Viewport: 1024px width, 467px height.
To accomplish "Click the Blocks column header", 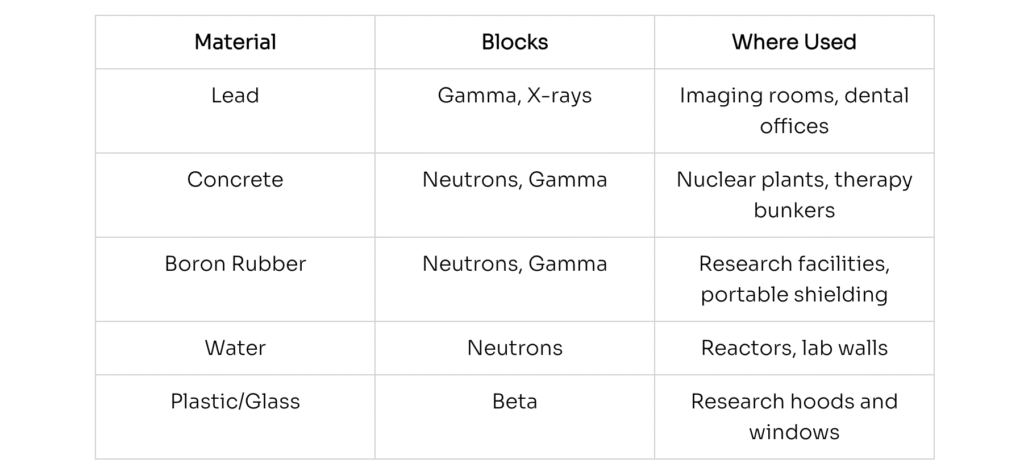I will (515, 42).
